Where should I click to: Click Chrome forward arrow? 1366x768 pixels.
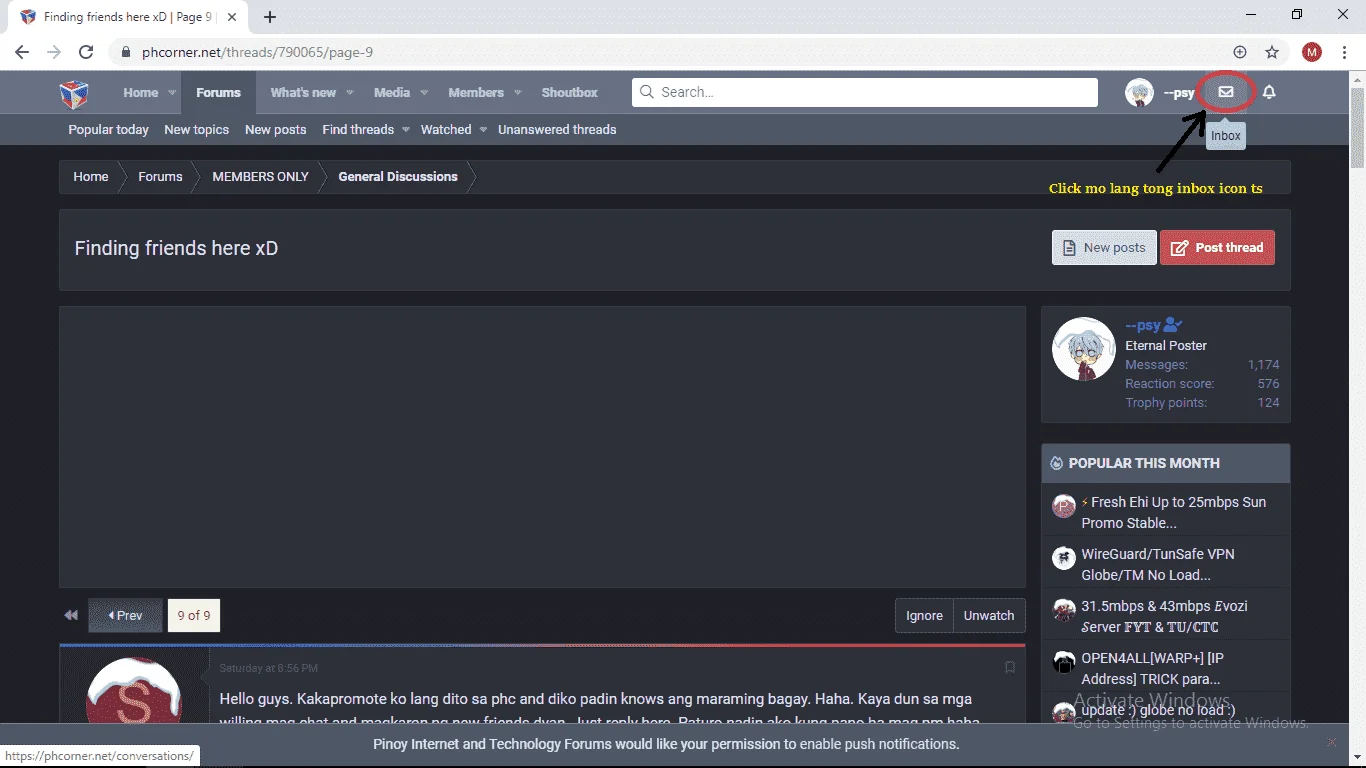54,52
